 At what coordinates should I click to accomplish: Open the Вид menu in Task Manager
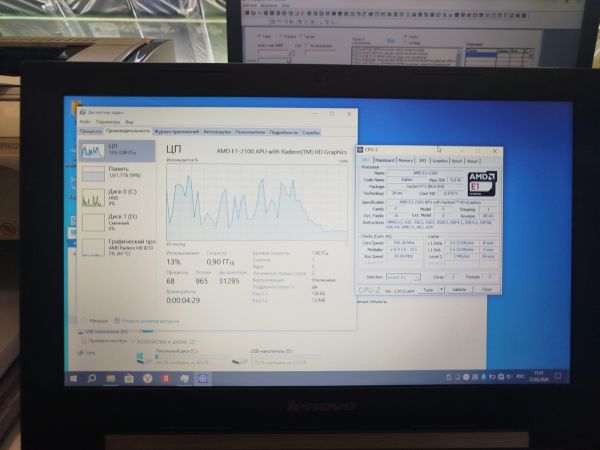coord(129,122)
